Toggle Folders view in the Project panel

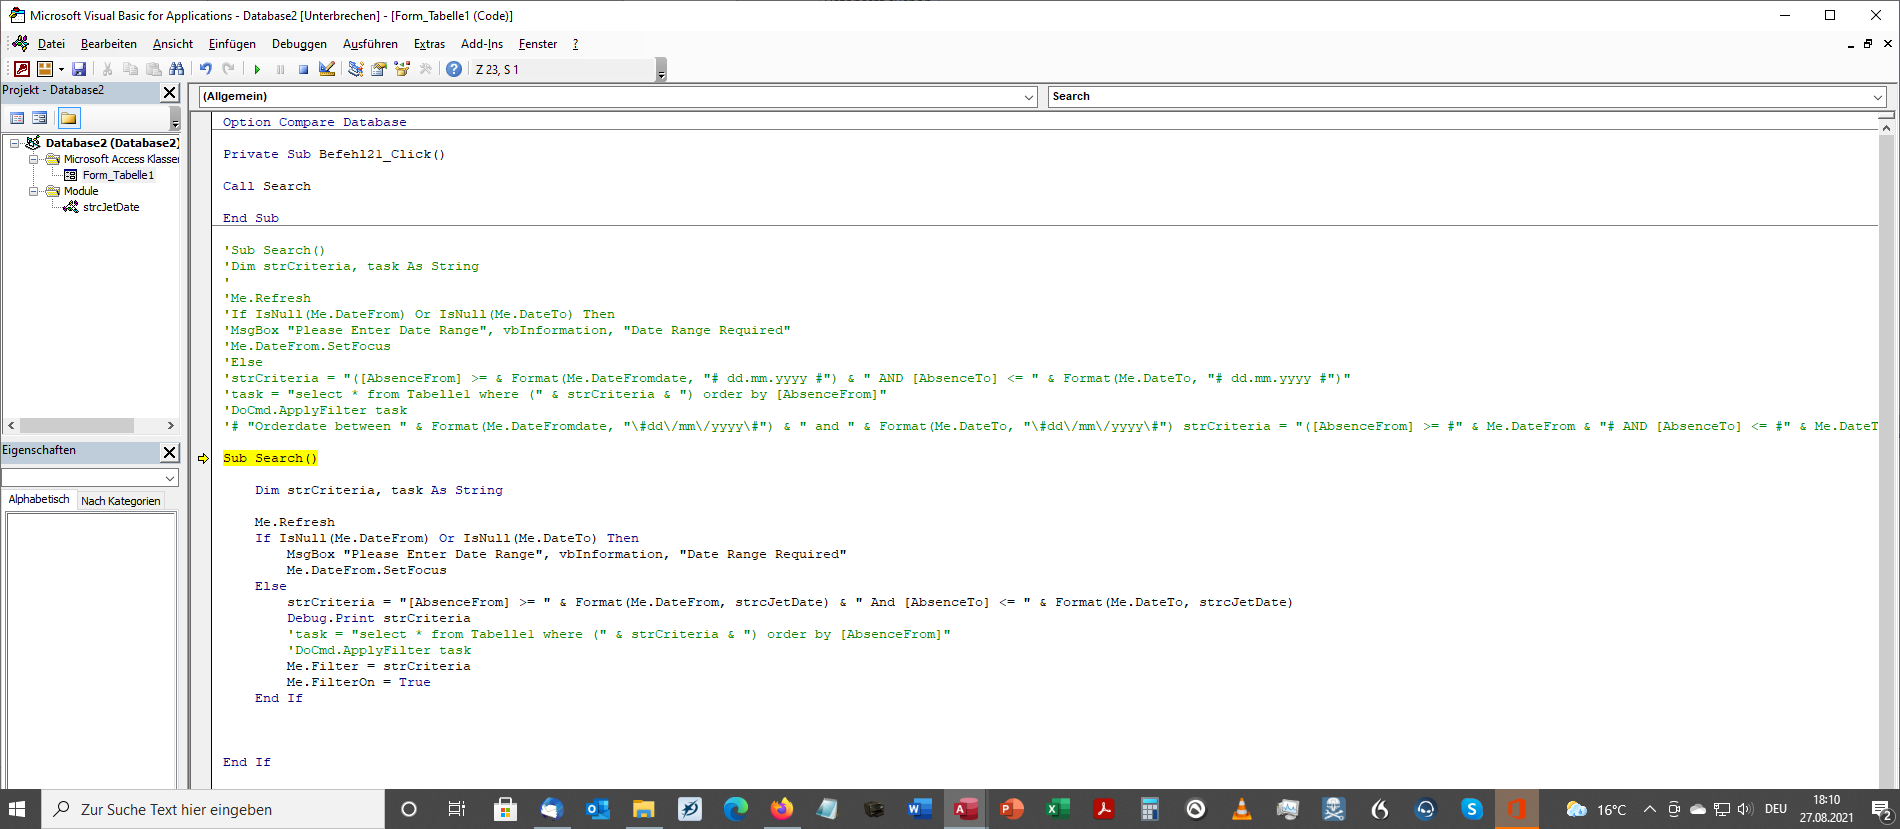68,118
